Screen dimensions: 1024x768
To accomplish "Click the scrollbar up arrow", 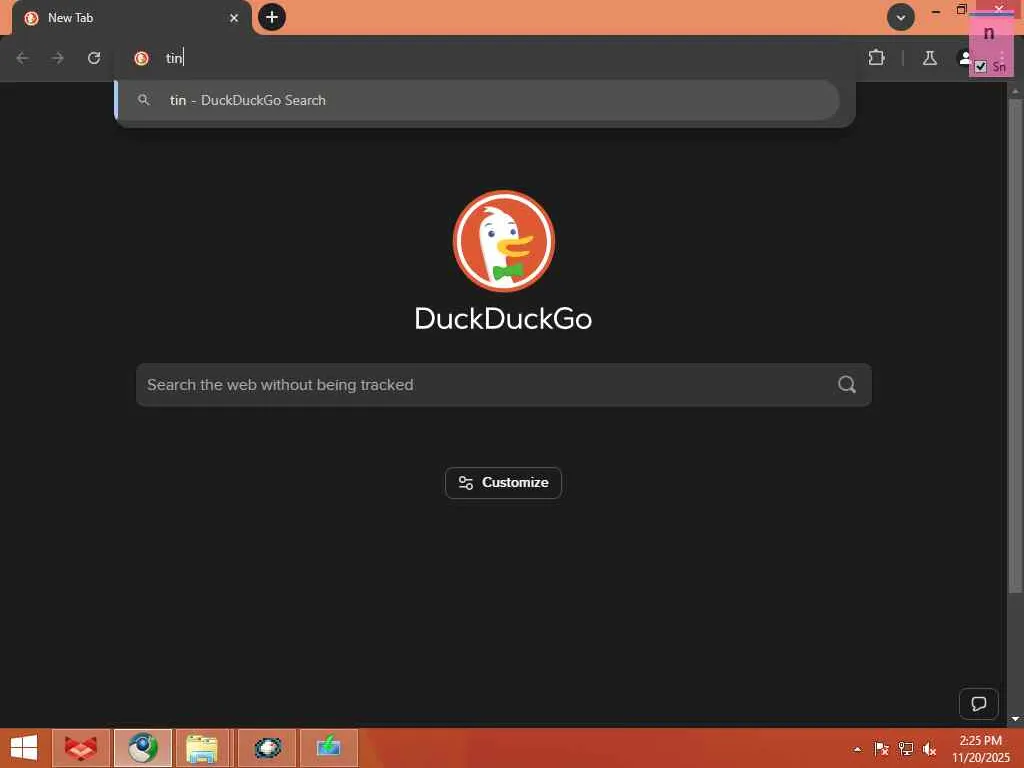I will point(1015,91).
